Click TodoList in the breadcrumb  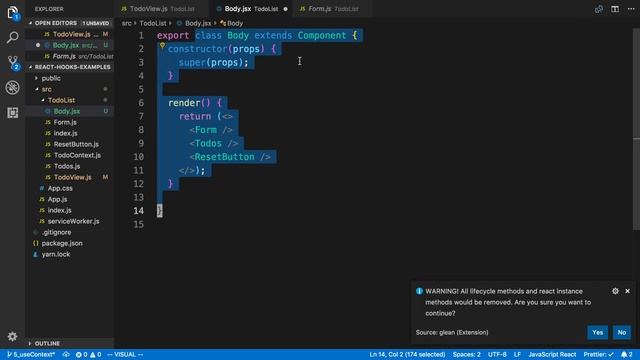pyautogui.click(x=153, y=23)
